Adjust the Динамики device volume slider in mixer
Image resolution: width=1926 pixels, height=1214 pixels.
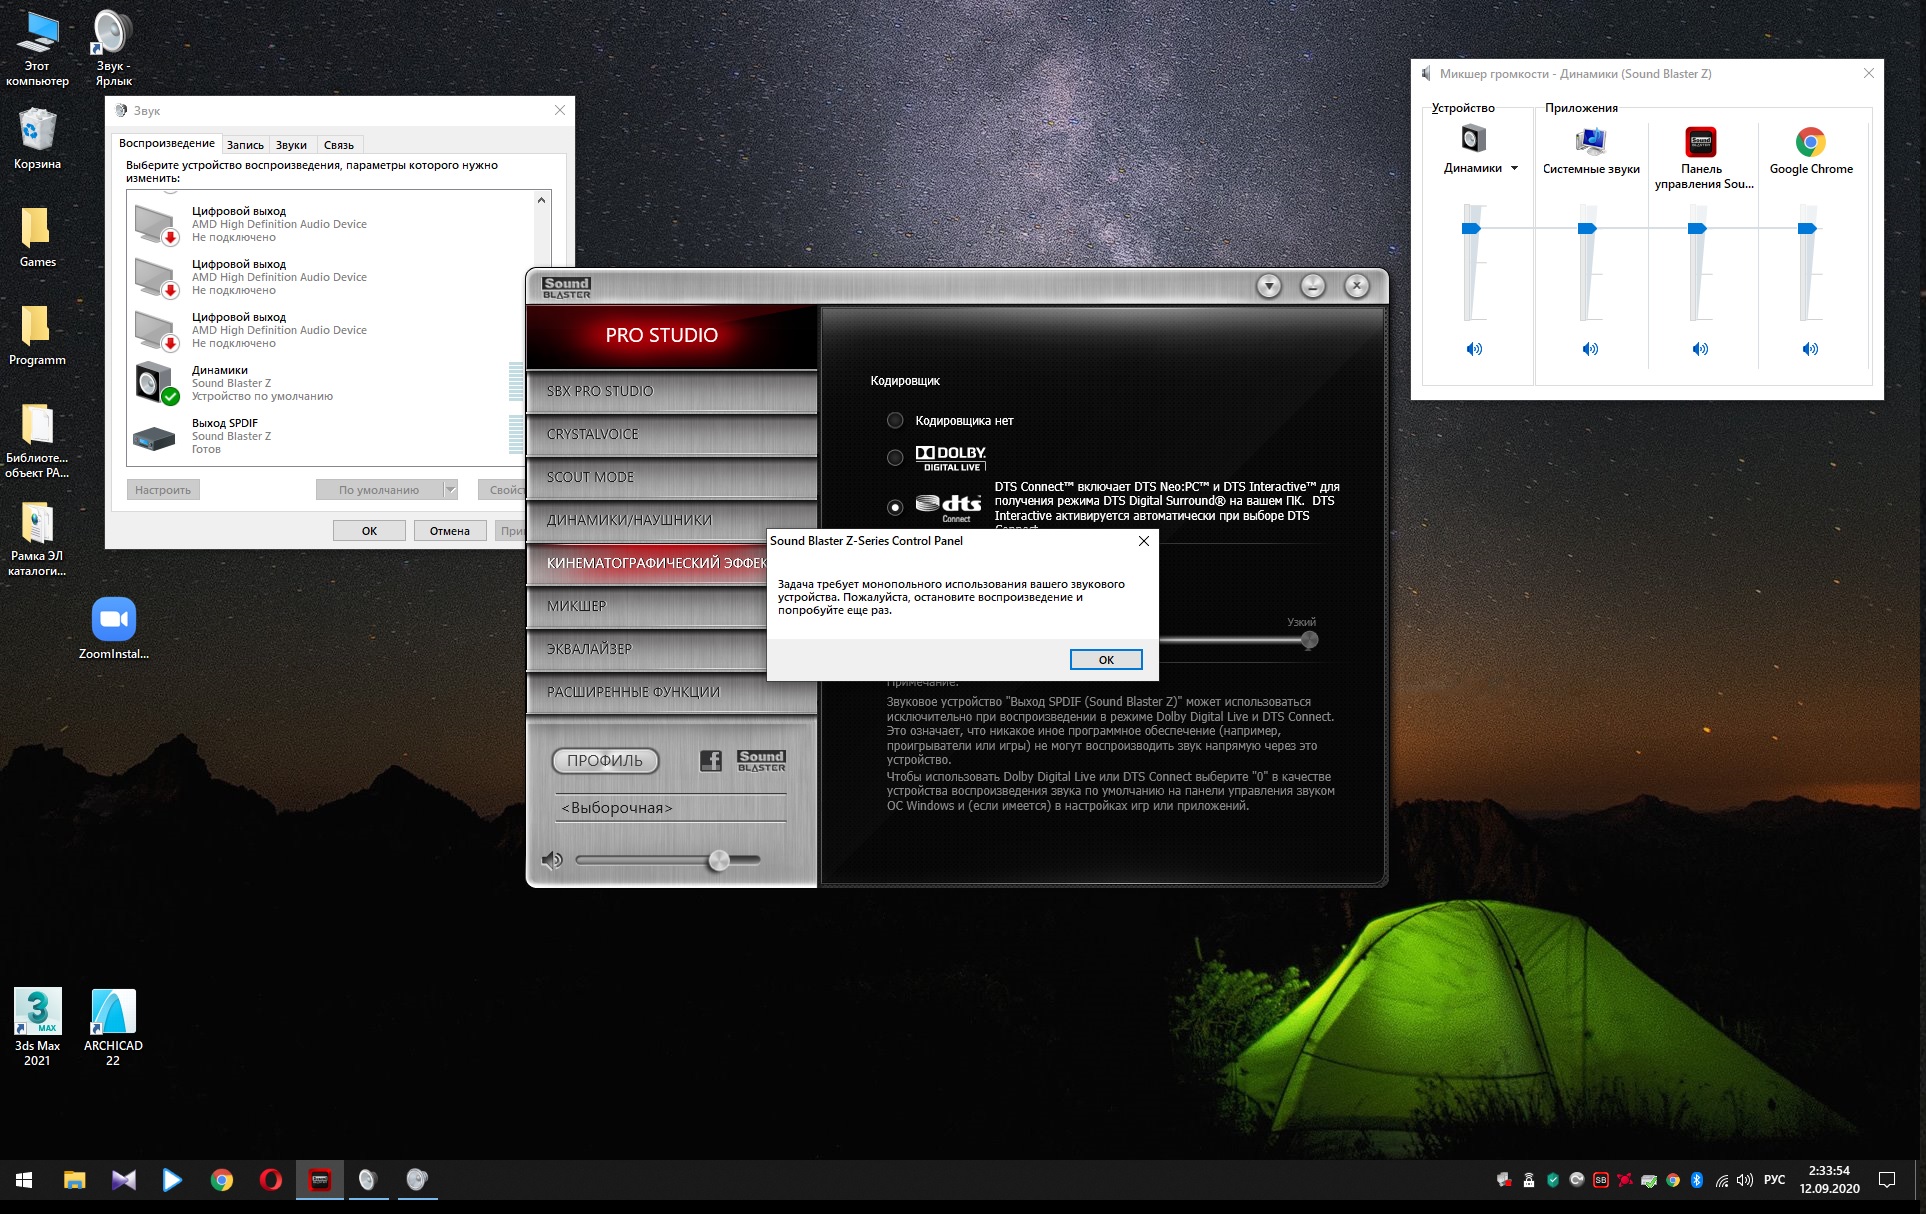(1471, 229)
